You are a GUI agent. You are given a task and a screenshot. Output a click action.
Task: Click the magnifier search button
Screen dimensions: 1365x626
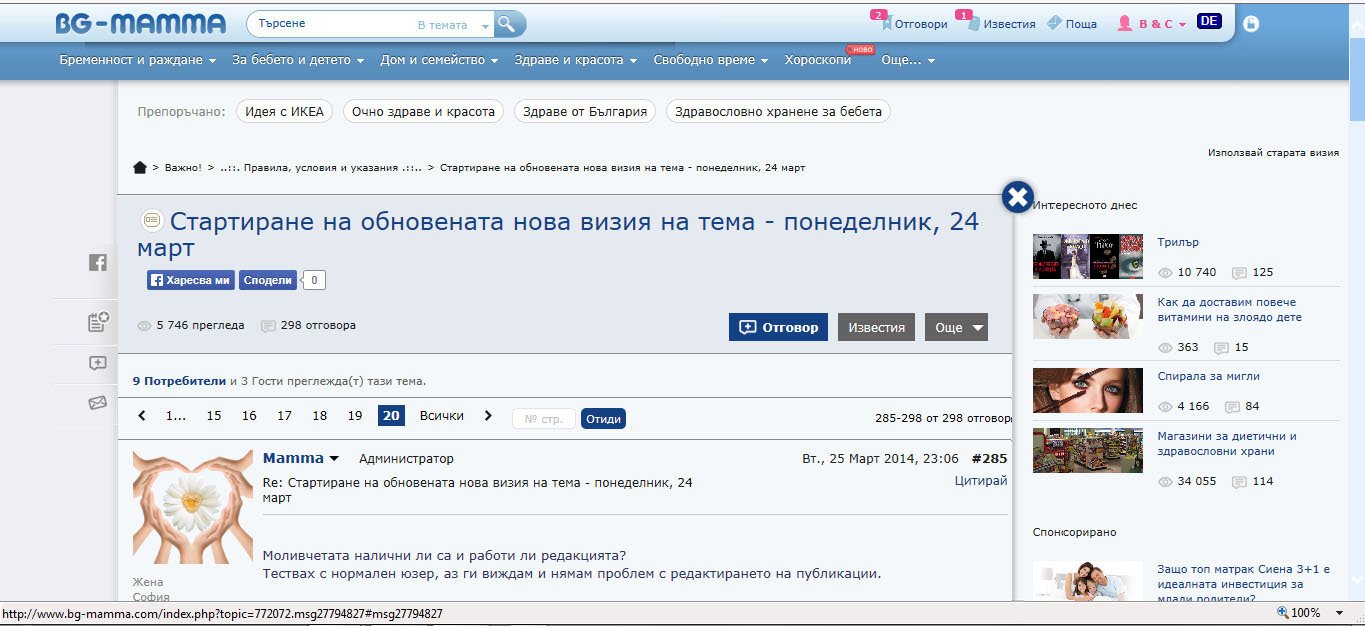click(x=509, y=24)
